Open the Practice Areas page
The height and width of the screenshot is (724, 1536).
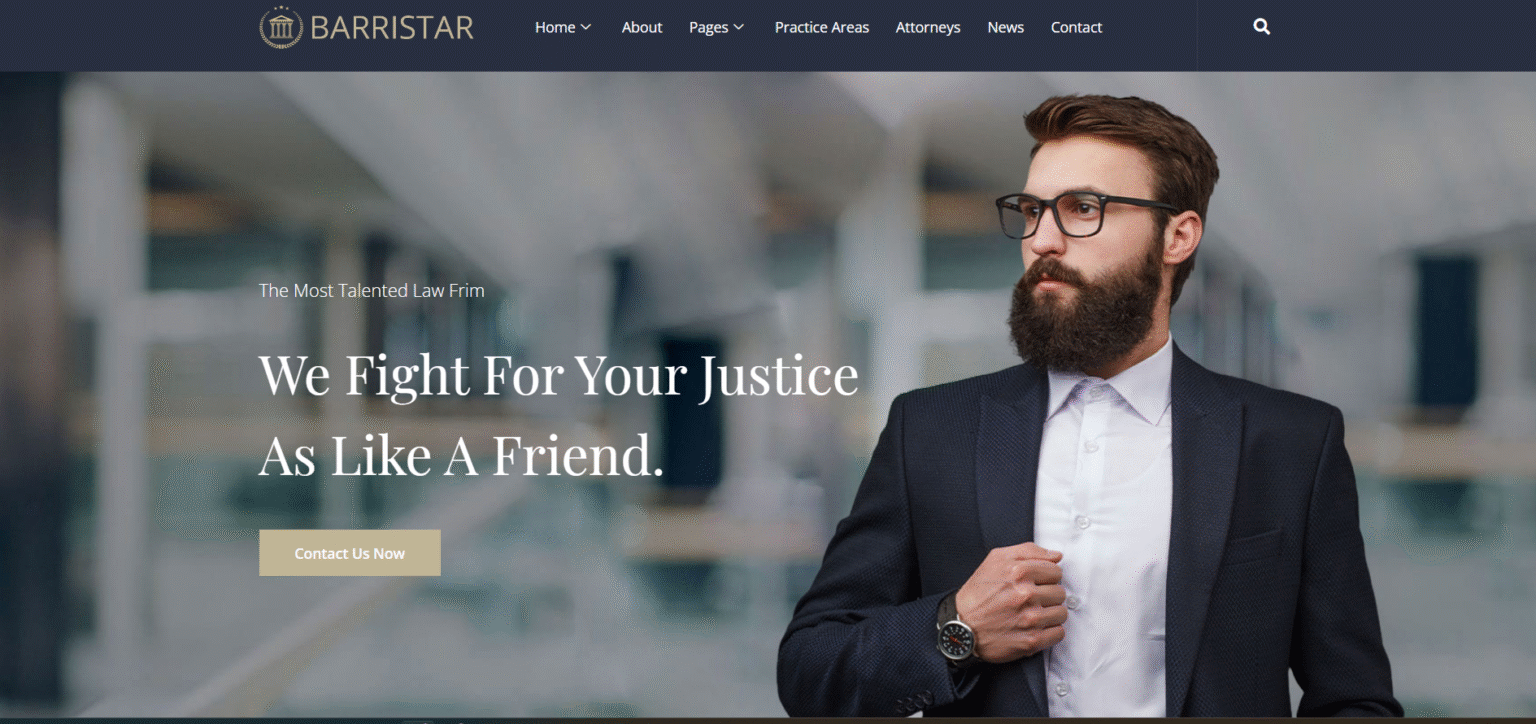(822, 27)
